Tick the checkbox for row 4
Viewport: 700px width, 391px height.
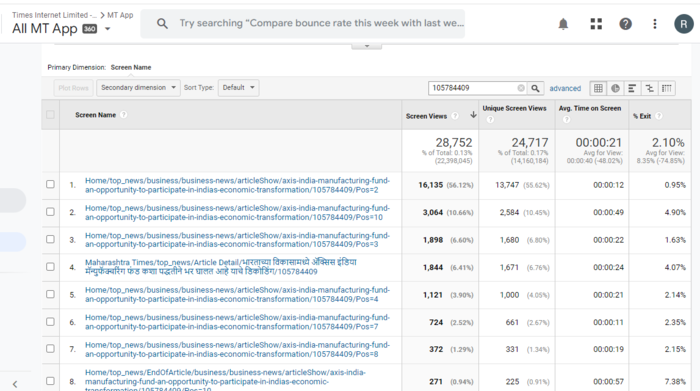click(50, 267)
